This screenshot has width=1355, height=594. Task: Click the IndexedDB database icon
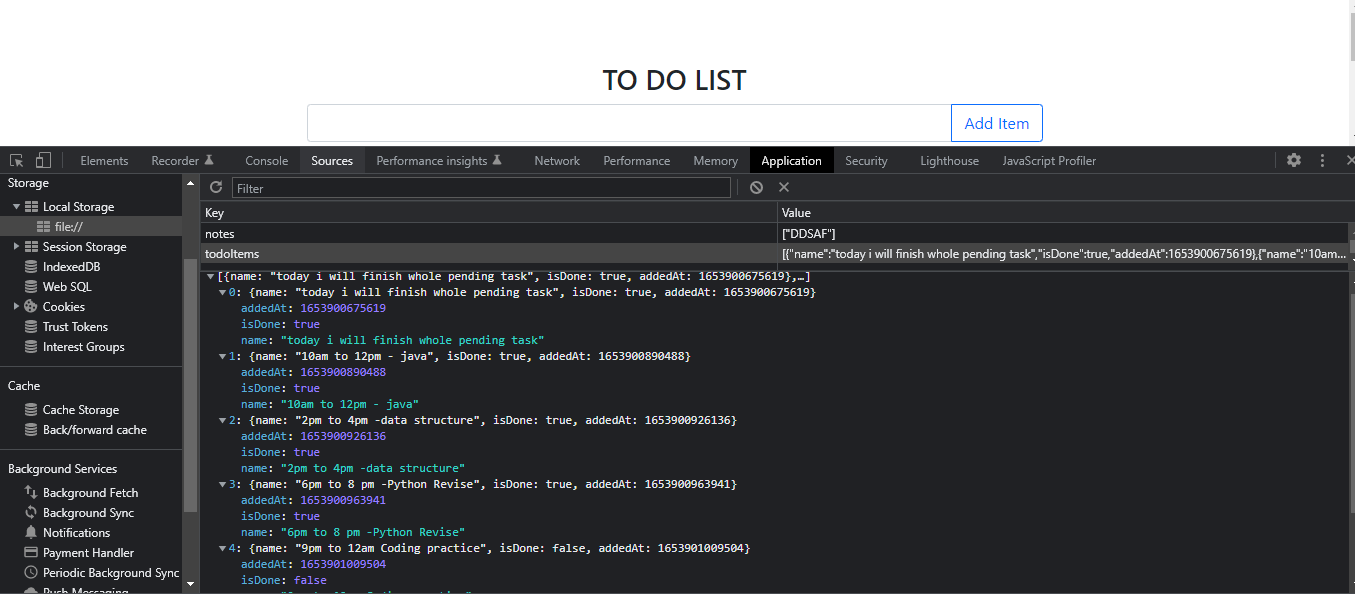(x=32, y=267)
